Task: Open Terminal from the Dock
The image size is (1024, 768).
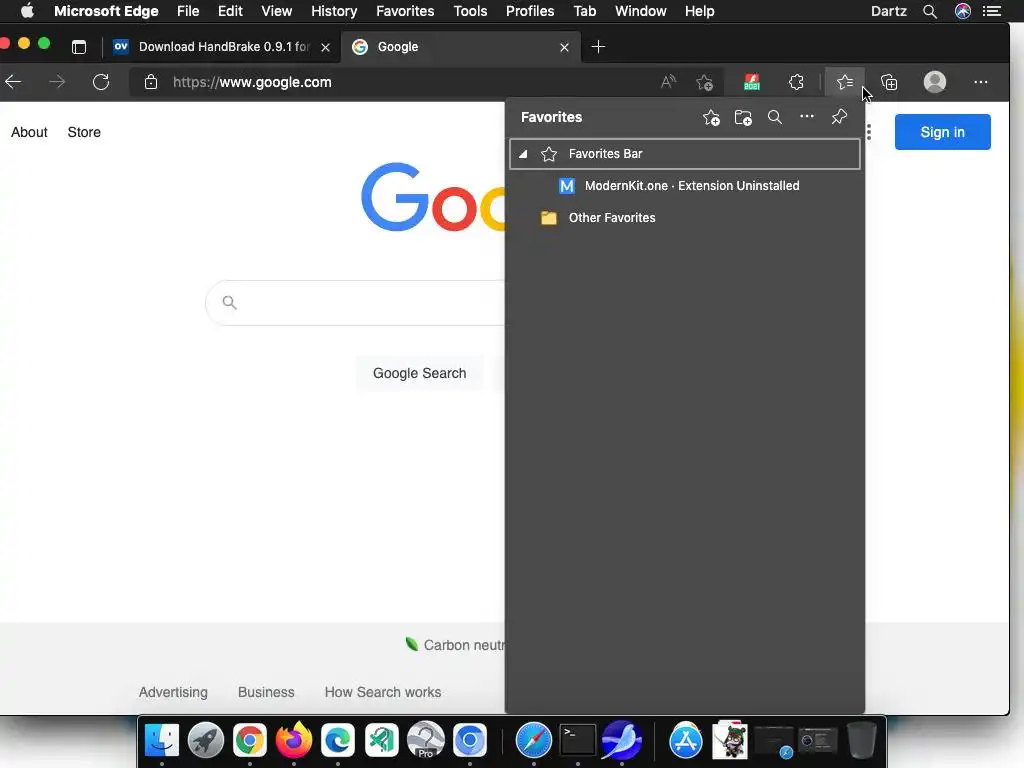Action: point(578,739)
